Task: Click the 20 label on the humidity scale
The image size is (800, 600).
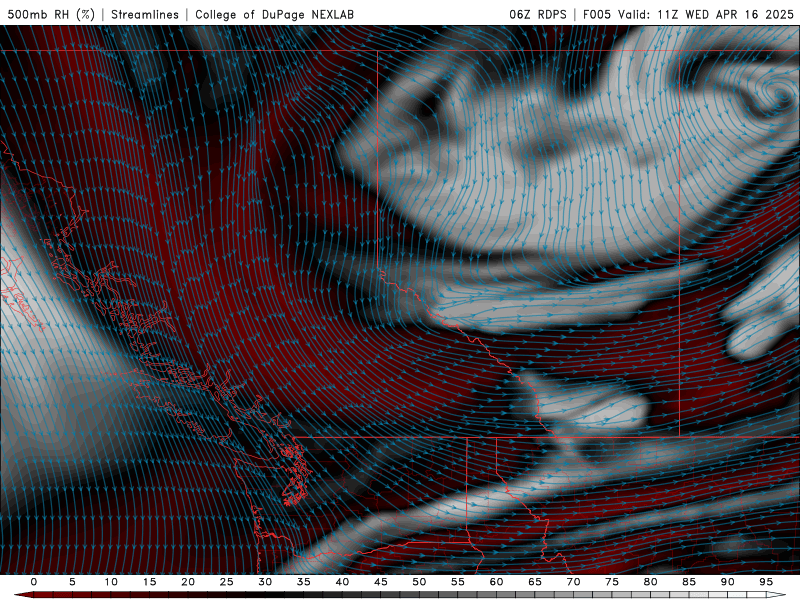Action: pyautogui.click(x=188, y=582)
